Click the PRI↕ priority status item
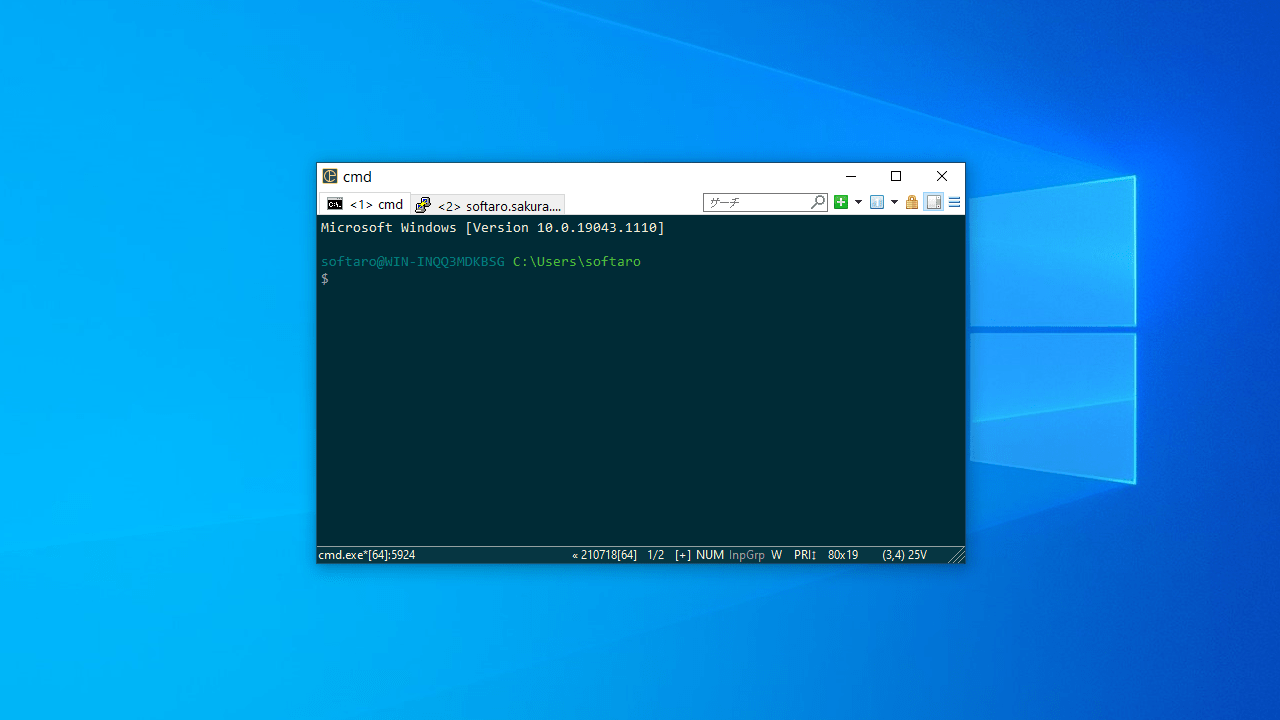This screenshot has height=720, width=1280. 805,555
